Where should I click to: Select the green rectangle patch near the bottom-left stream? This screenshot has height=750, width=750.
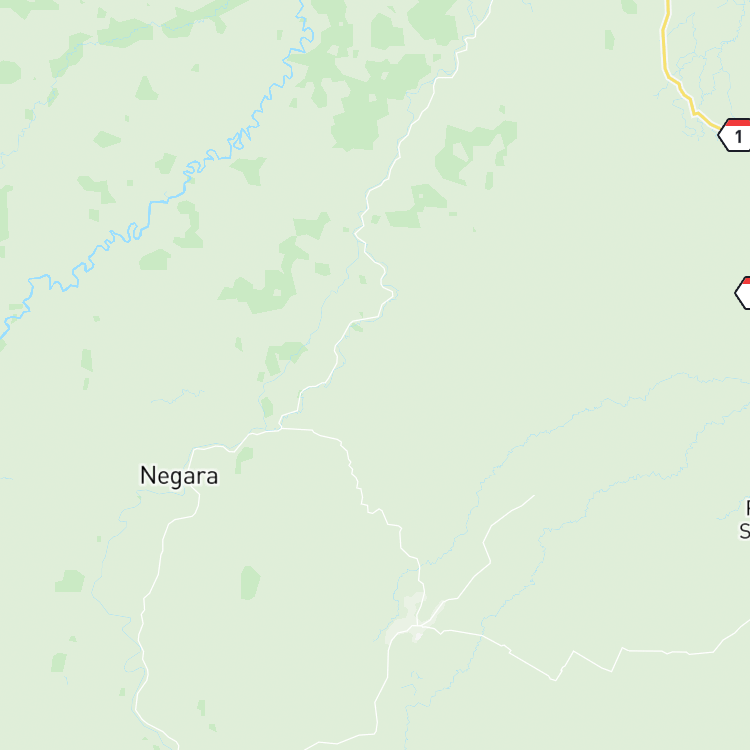59,662
